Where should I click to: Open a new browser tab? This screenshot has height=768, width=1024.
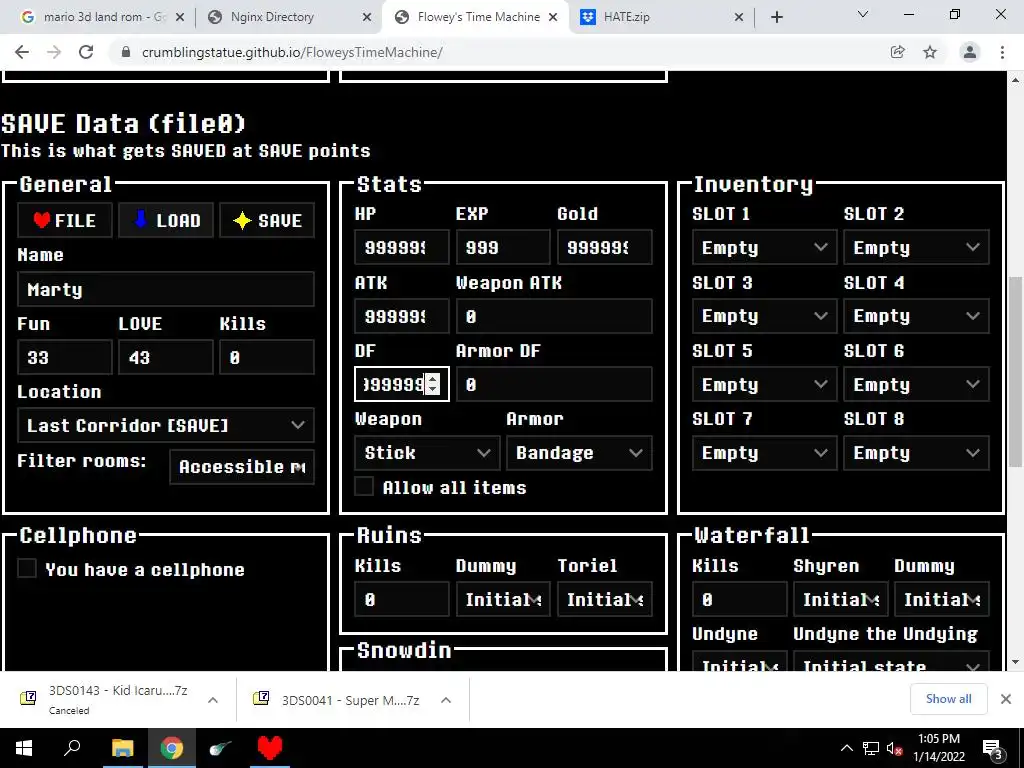tap(776, 17)
